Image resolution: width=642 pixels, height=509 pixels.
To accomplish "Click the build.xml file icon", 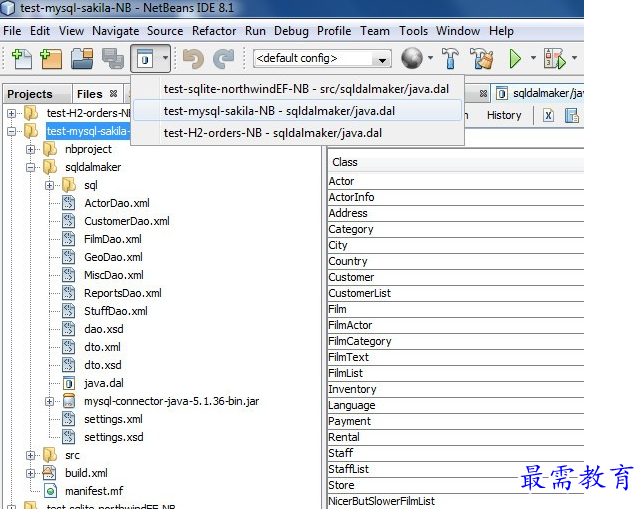I will click(x=49, y=473).
